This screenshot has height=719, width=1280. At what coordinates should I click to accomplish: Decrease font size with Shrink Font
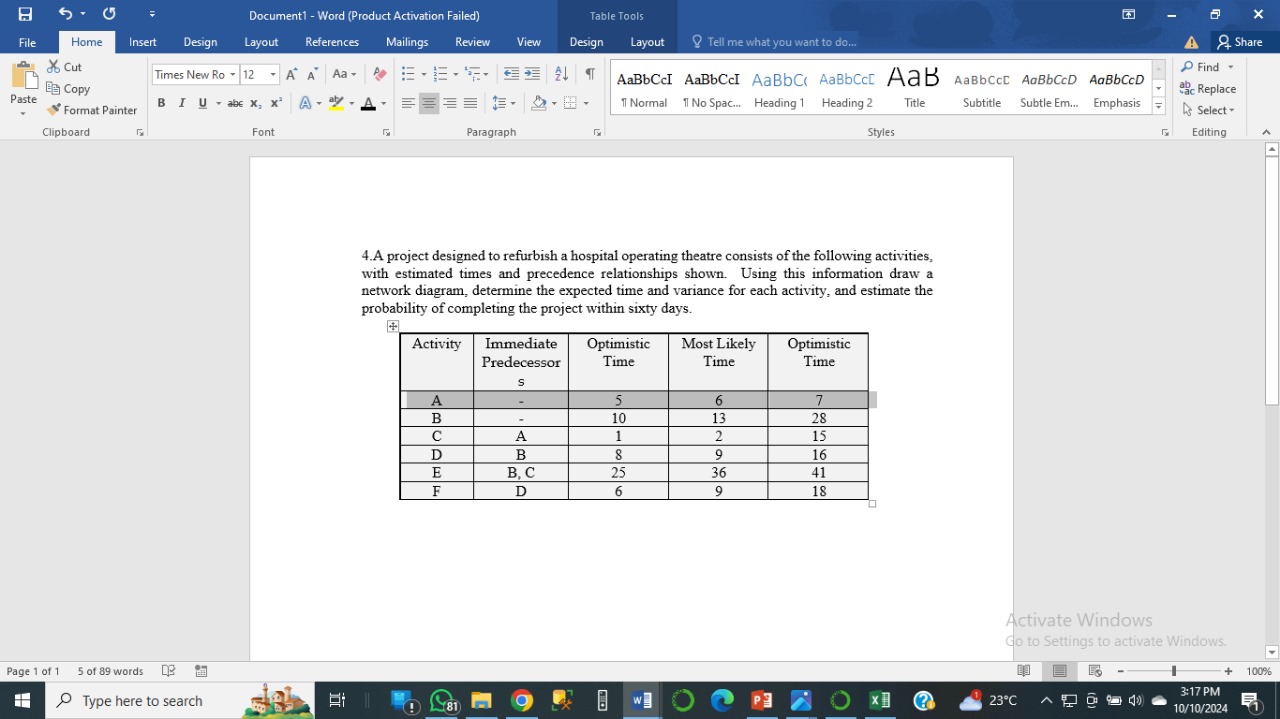pyautogui.click(x=312, y=75)
